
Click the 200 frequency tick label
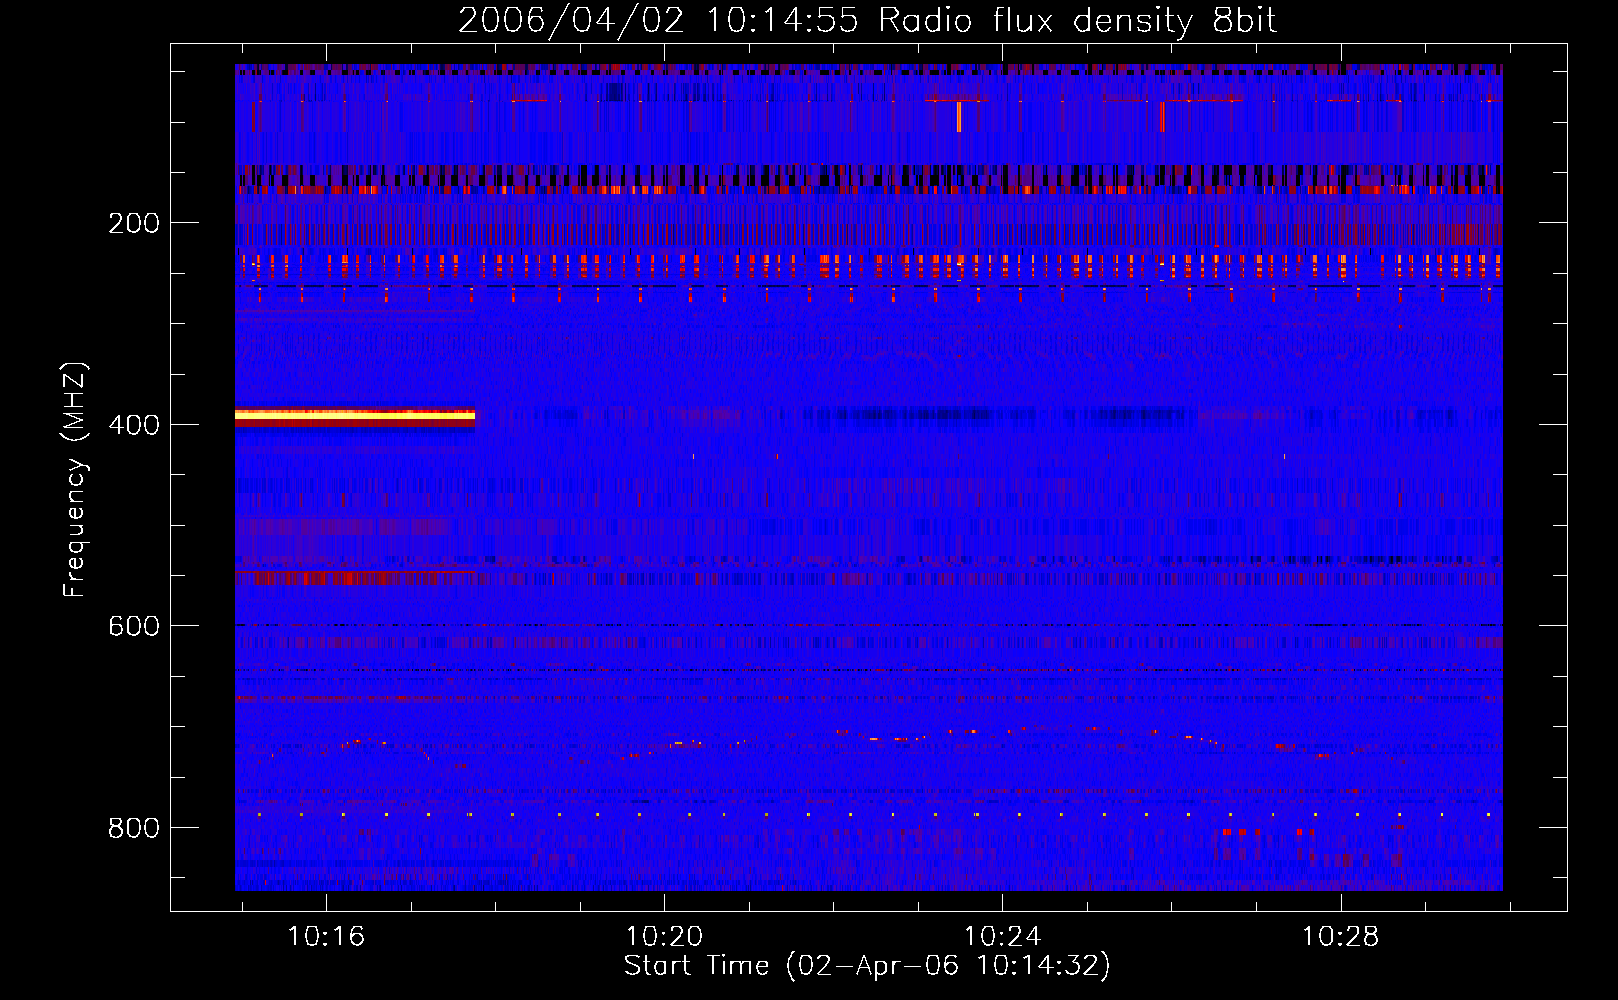134,223
